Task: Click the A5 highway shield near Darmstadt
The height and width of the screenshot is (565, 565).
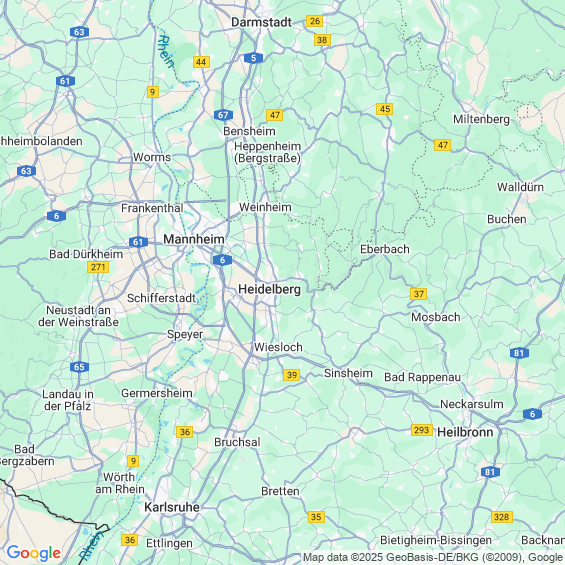Action: click(253, 58)
